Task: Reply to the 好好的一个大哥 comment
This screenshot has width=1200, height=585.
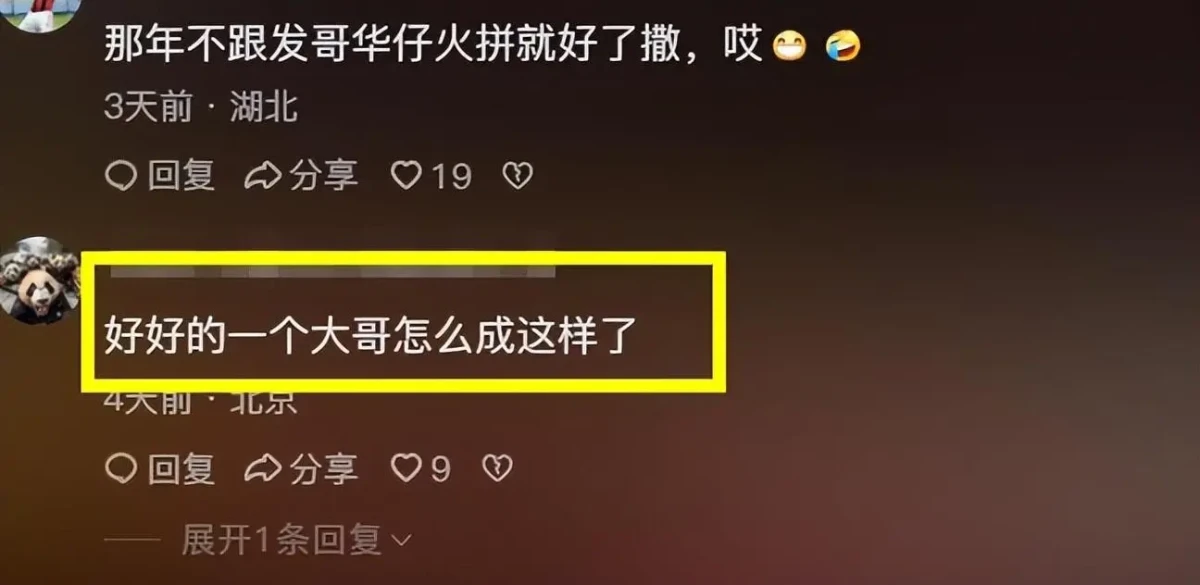Action: click(160, 467)
